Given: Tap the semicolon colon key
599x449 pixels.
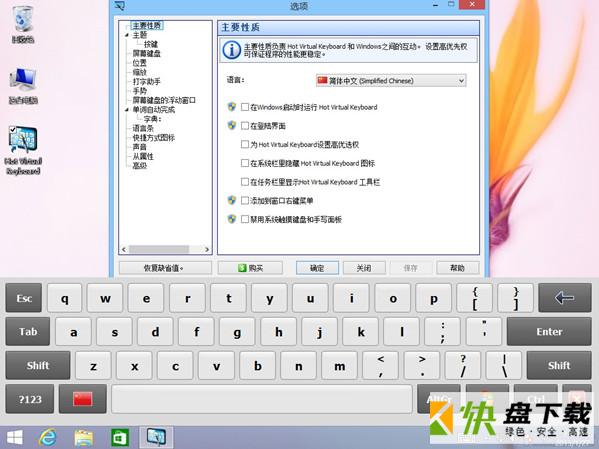Looking at the screenshot, I should click(x=443, y=332).
